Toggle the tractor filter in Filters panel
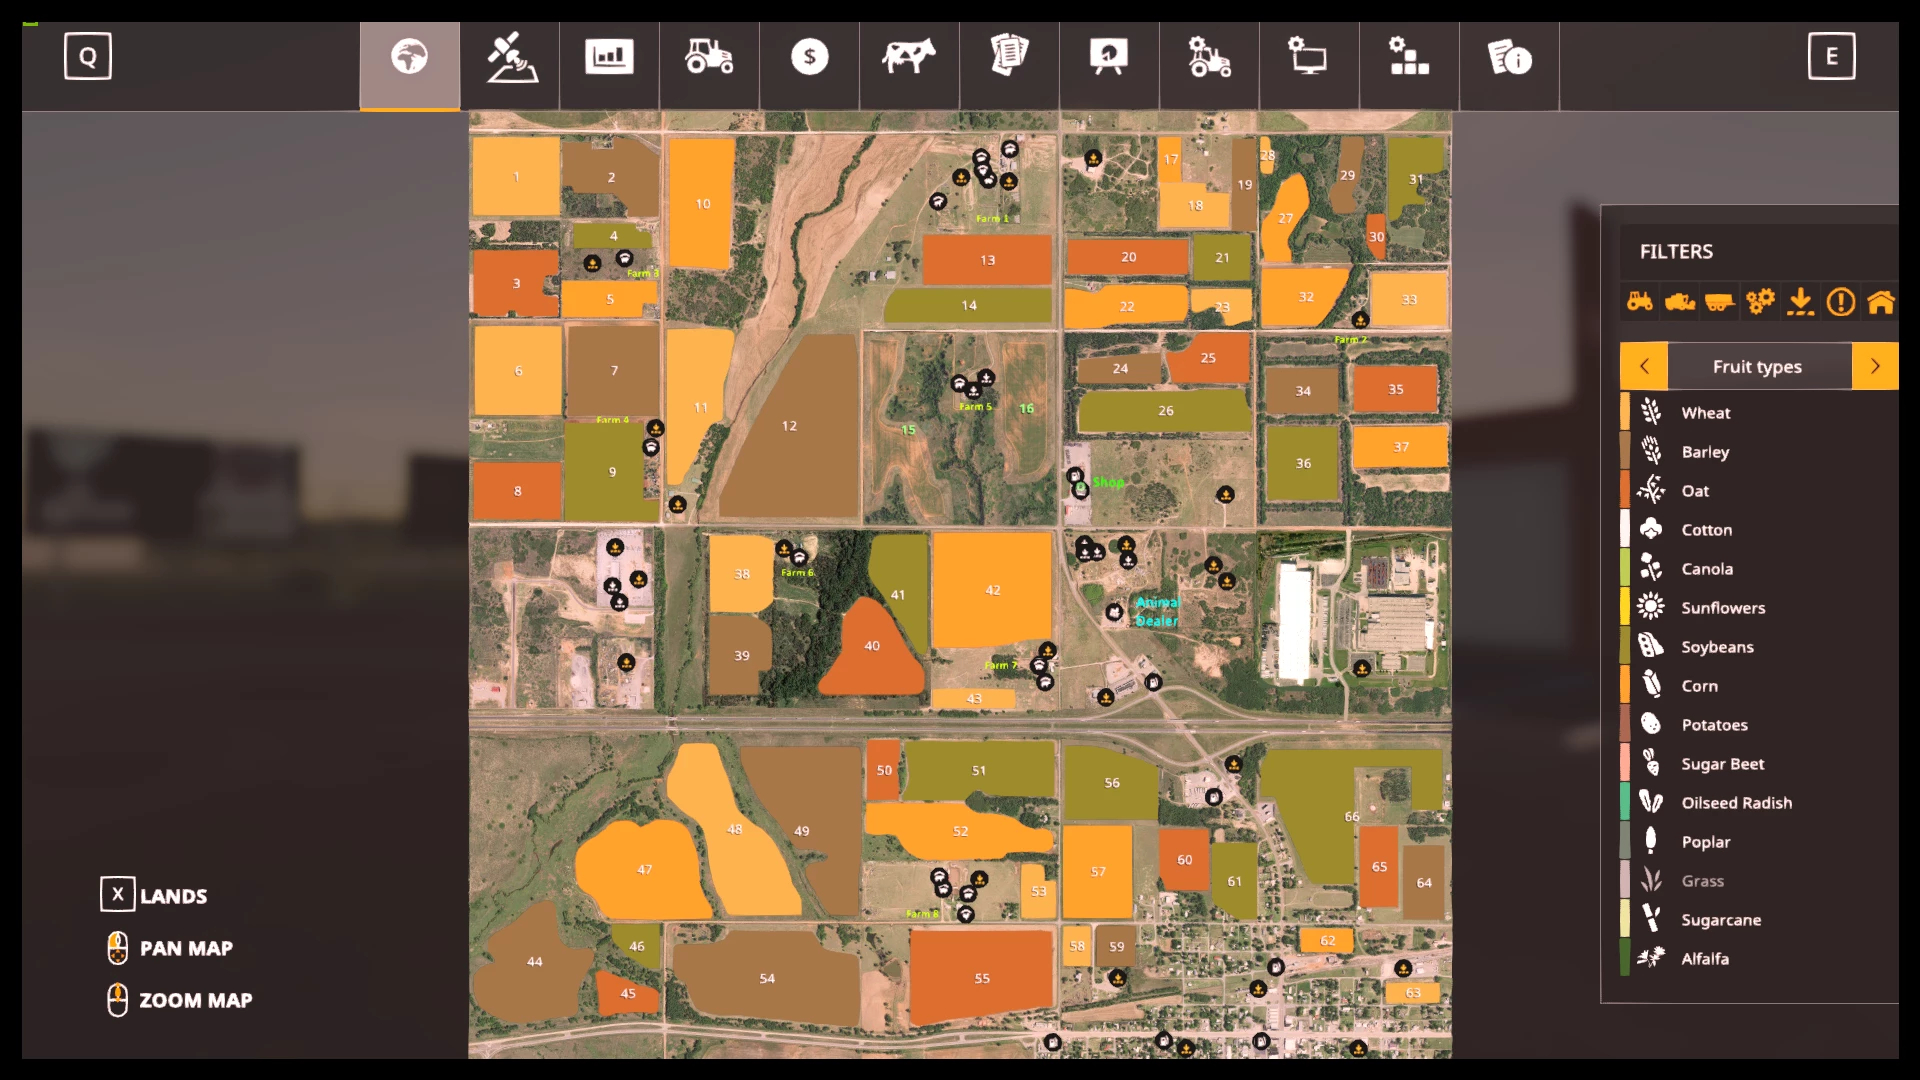The image size is (1920, 1080). 1640,301
